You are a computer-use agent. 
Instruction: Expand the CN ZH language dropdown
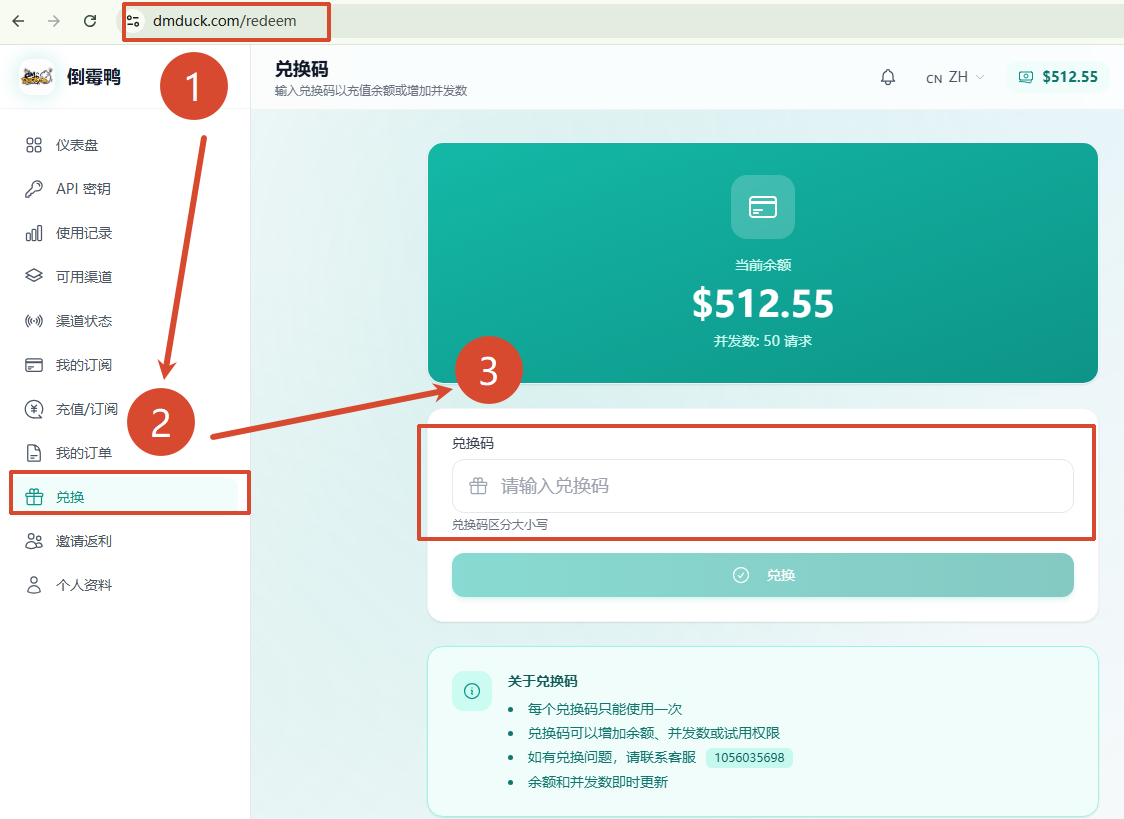[x=955, y=77]
